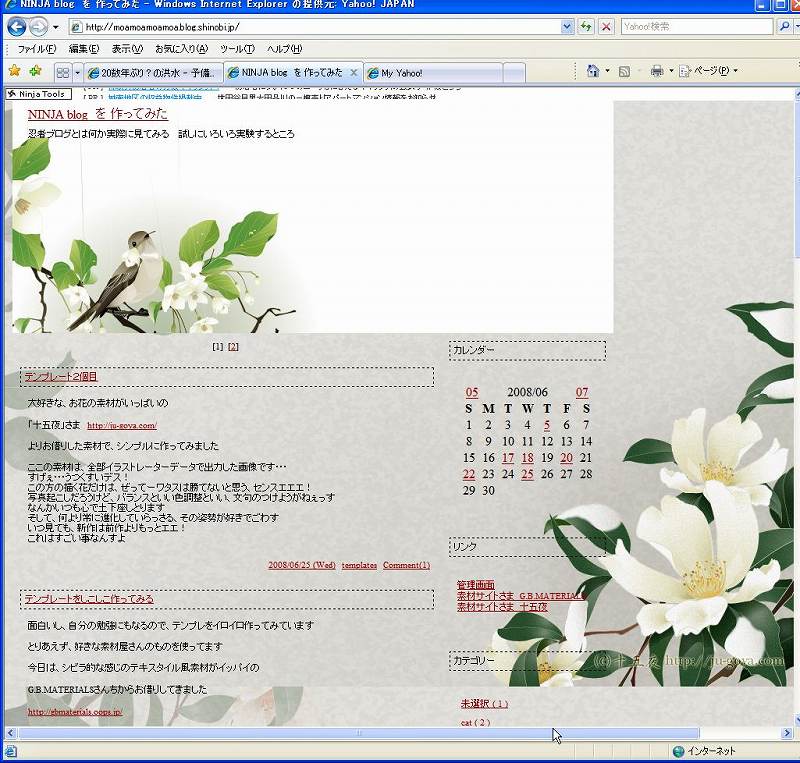Click the Add to Favorites icon
800x763 pixels.
point(35,71)
